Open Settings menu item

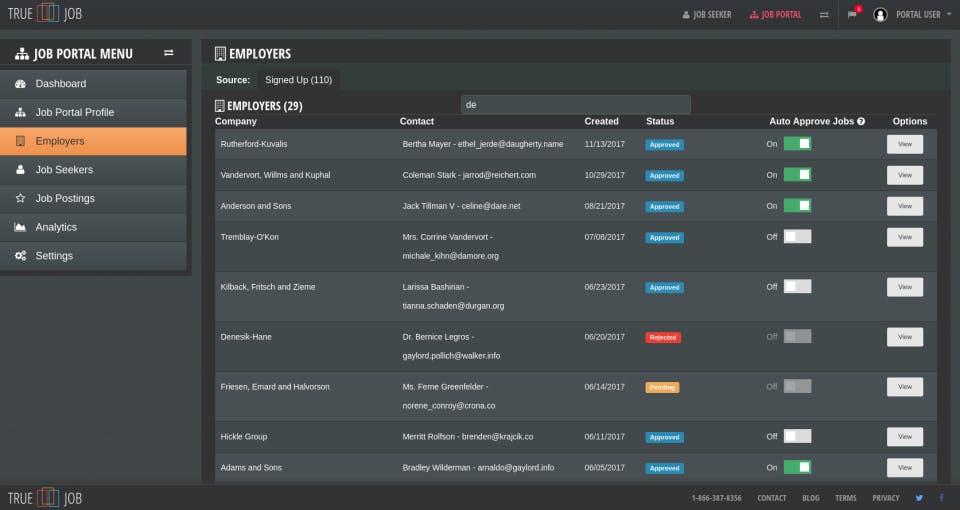tap(93, 256)
